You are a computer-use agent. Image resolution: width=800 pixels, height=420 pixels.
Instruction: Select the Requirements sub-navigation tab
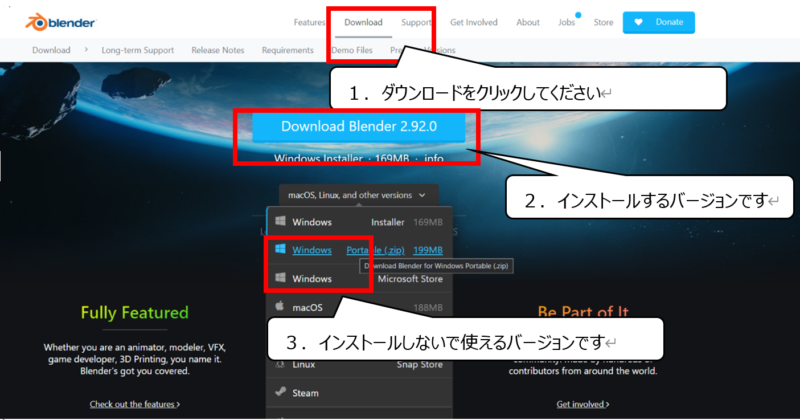coord(288,50)
